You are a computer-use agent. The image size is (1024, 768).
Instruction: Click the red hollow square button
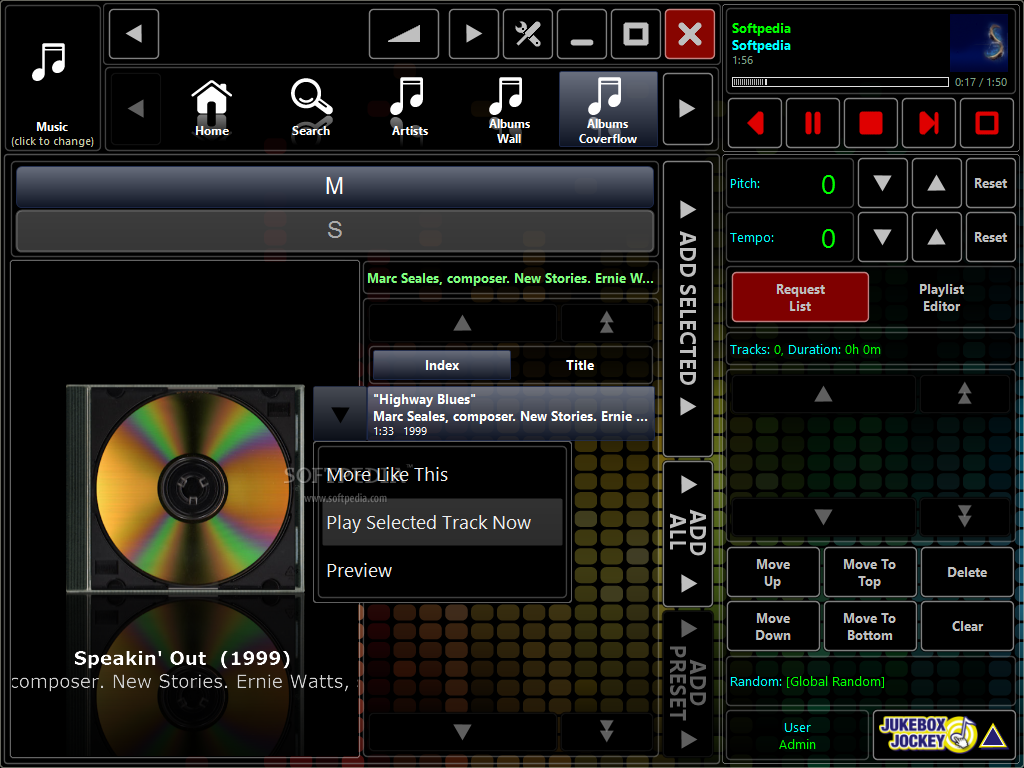pos(987,123)
